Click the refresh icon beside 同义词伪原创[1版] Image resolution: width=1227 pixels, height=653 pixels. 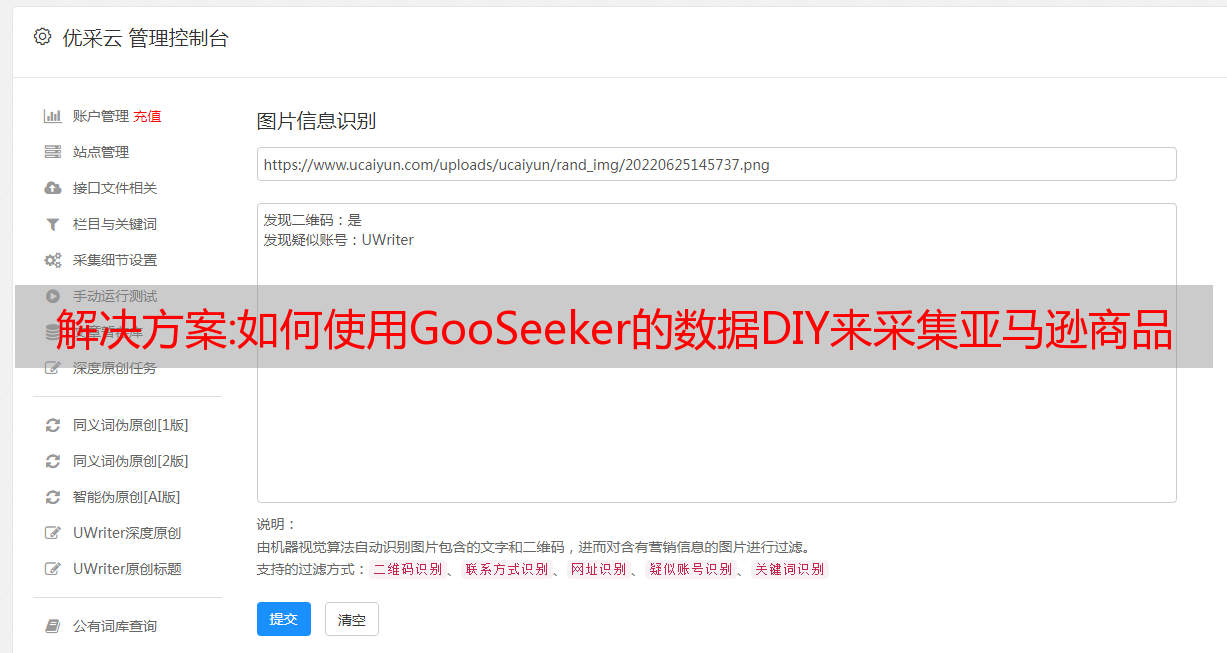pos(53,425)
